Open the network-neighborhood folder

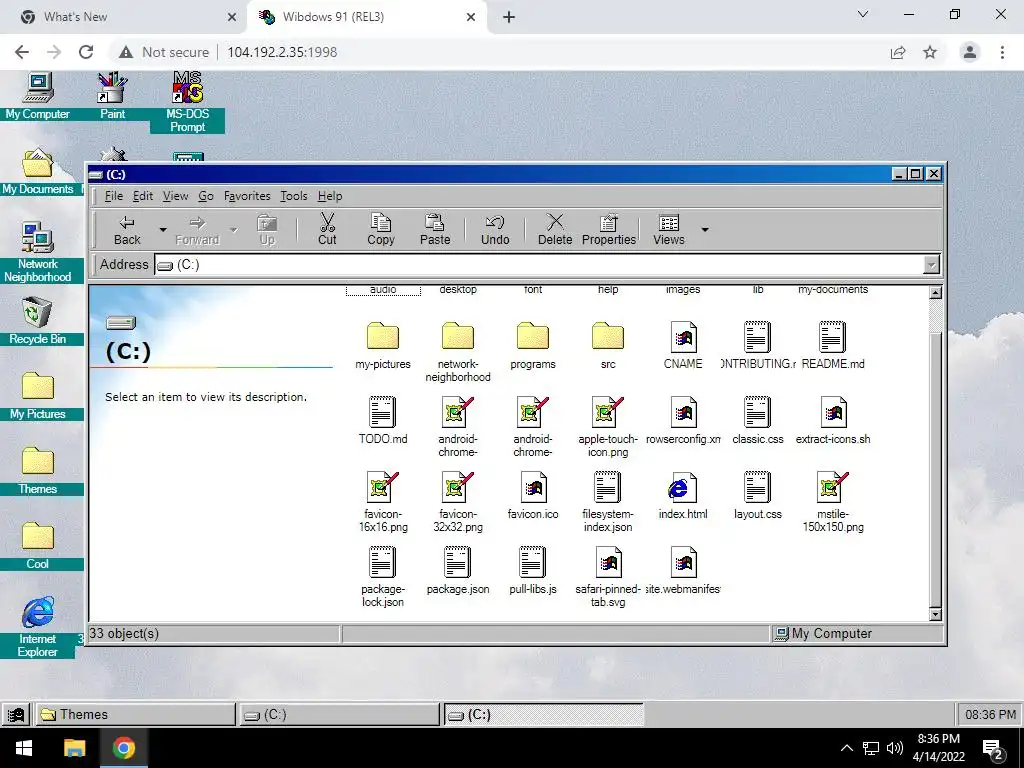pos(458,351)
